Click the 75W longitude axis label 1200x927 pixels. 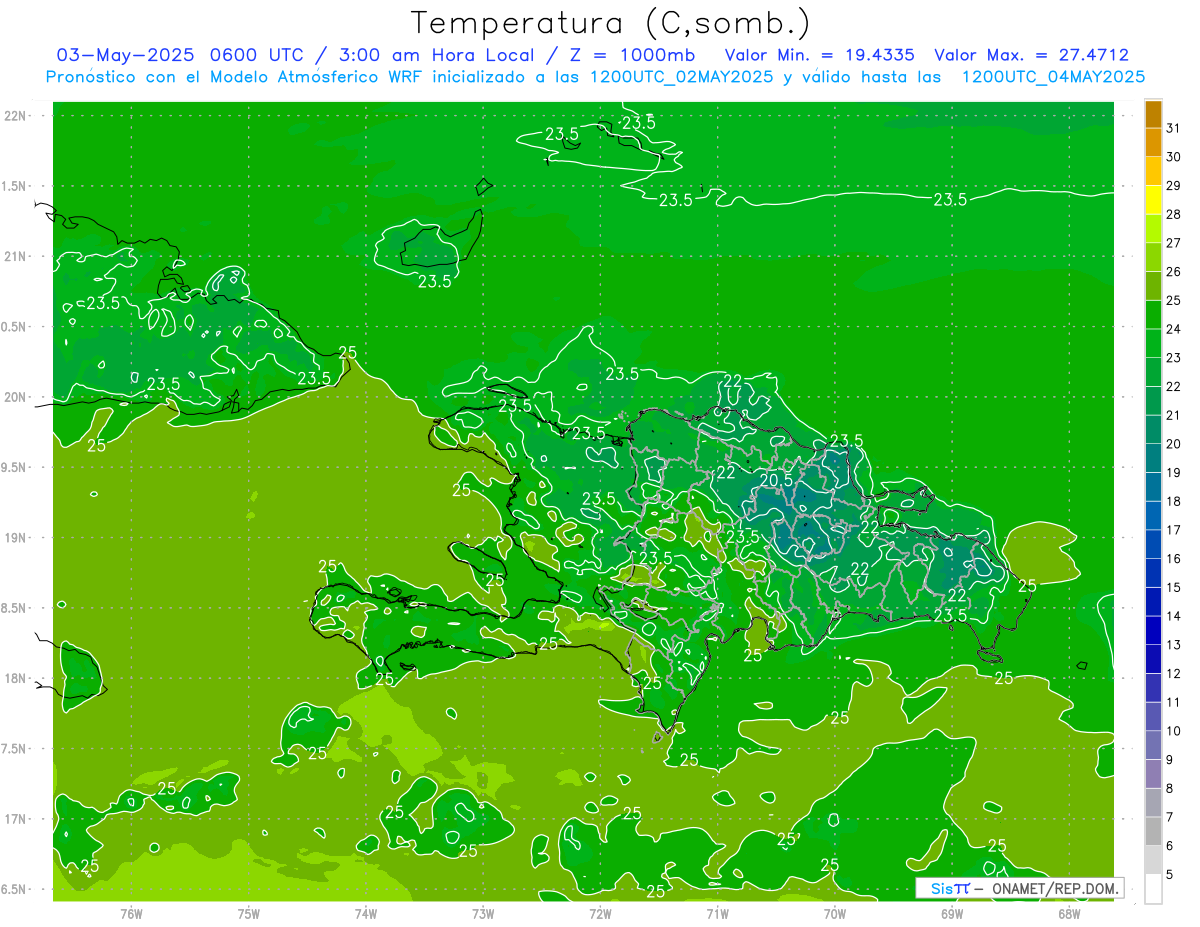(x=248, y=913)
